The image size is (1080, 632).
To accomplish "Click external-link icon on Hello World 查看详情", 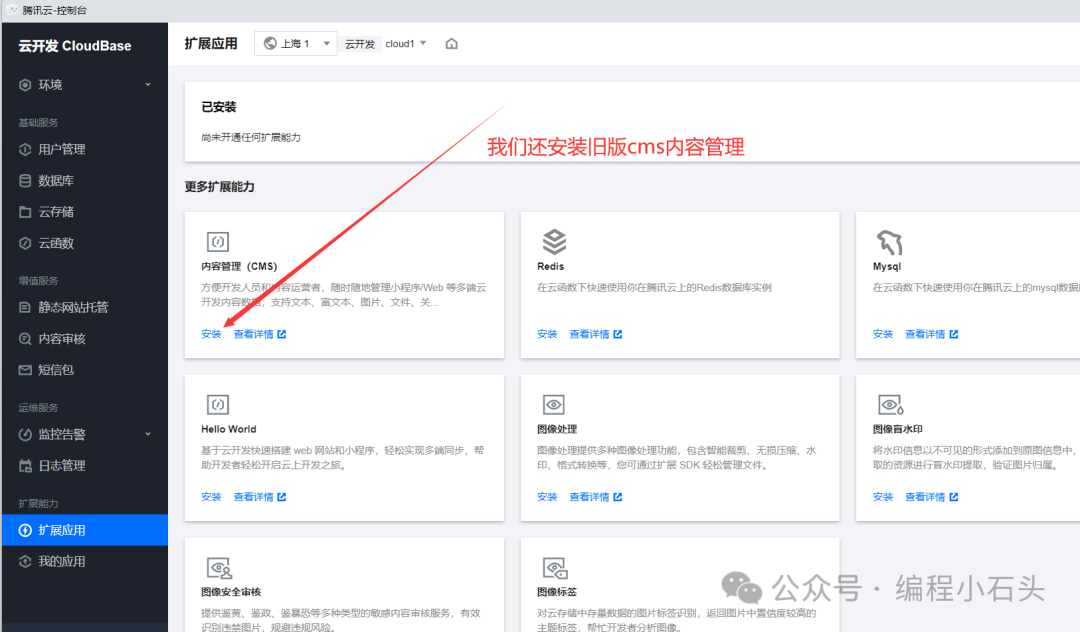I will coord(282,497).
